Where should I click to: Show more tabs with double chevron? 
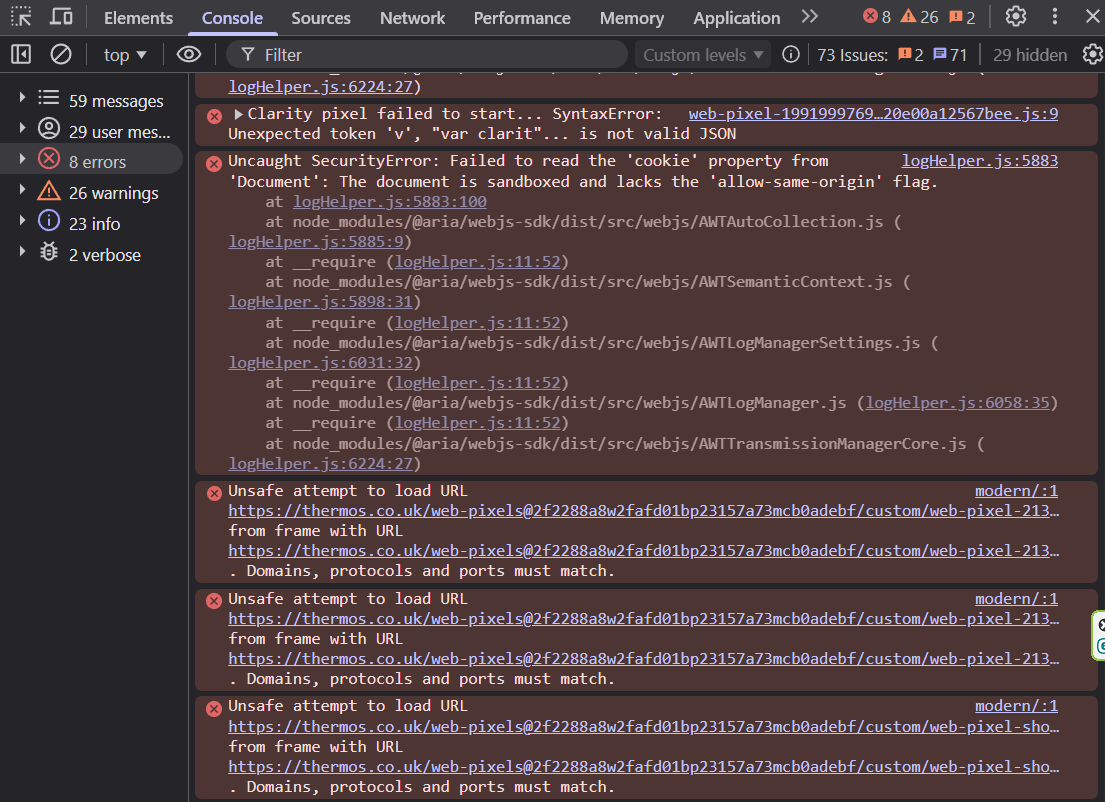[x=810, y=17]
